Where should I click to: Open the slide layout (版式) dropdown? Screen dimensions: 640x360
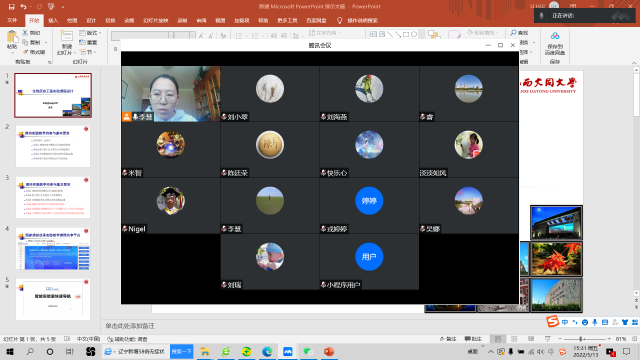(x=91, y=33)
